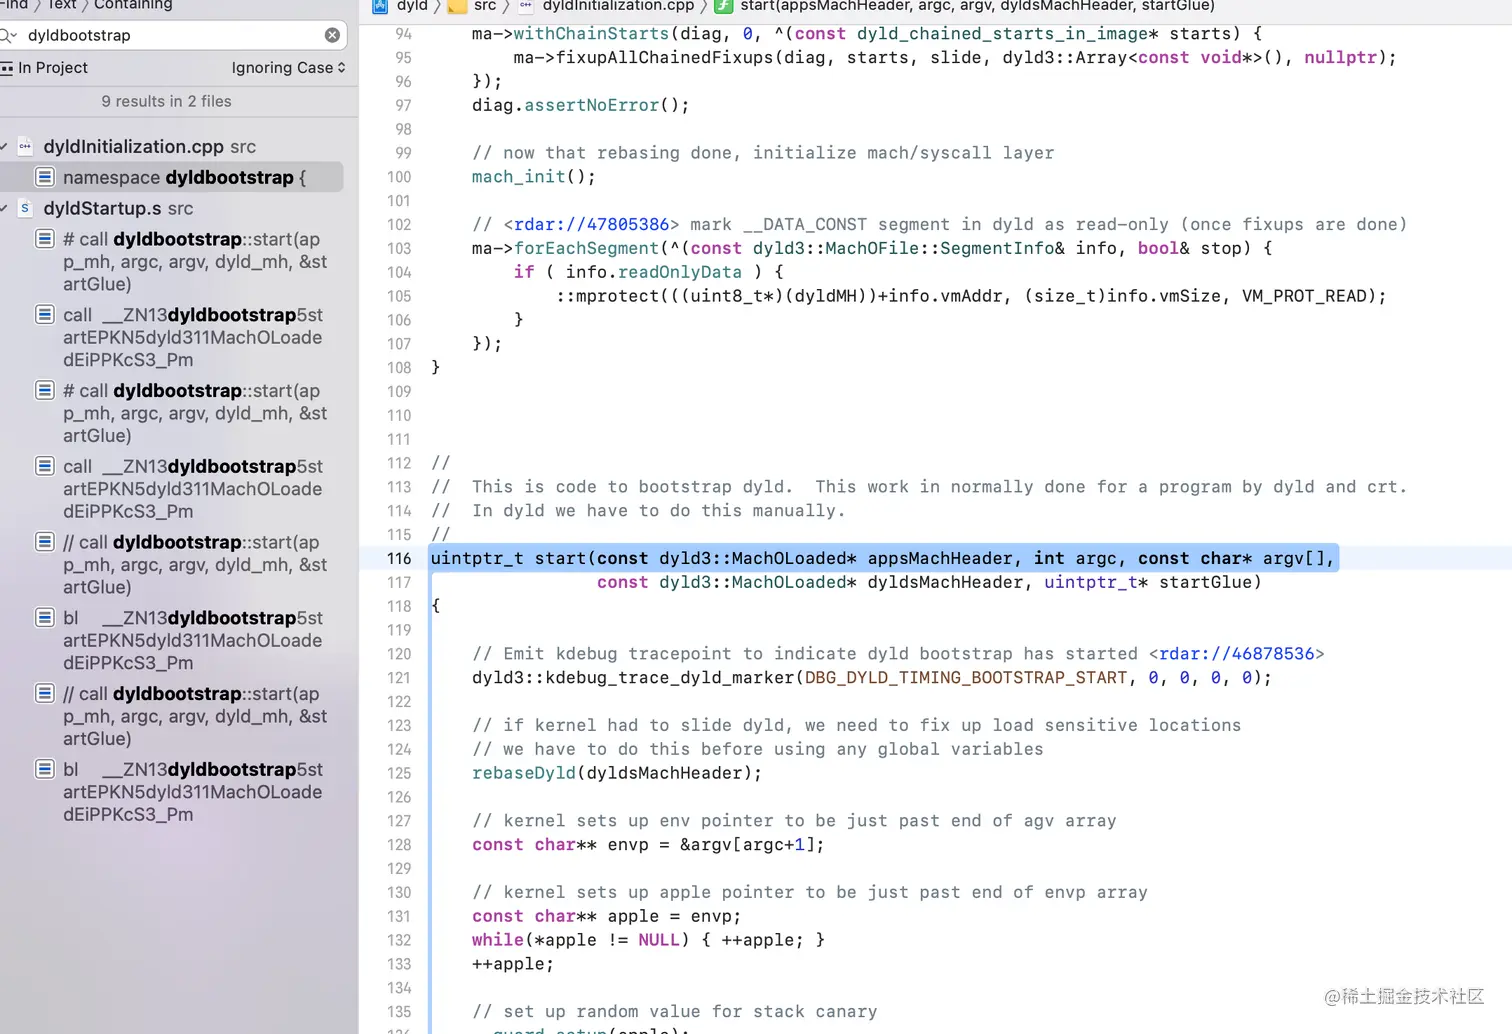1512x1034 pixels.
Task: Click line number 100 in the gutter
Action: [x=399, y=177]
